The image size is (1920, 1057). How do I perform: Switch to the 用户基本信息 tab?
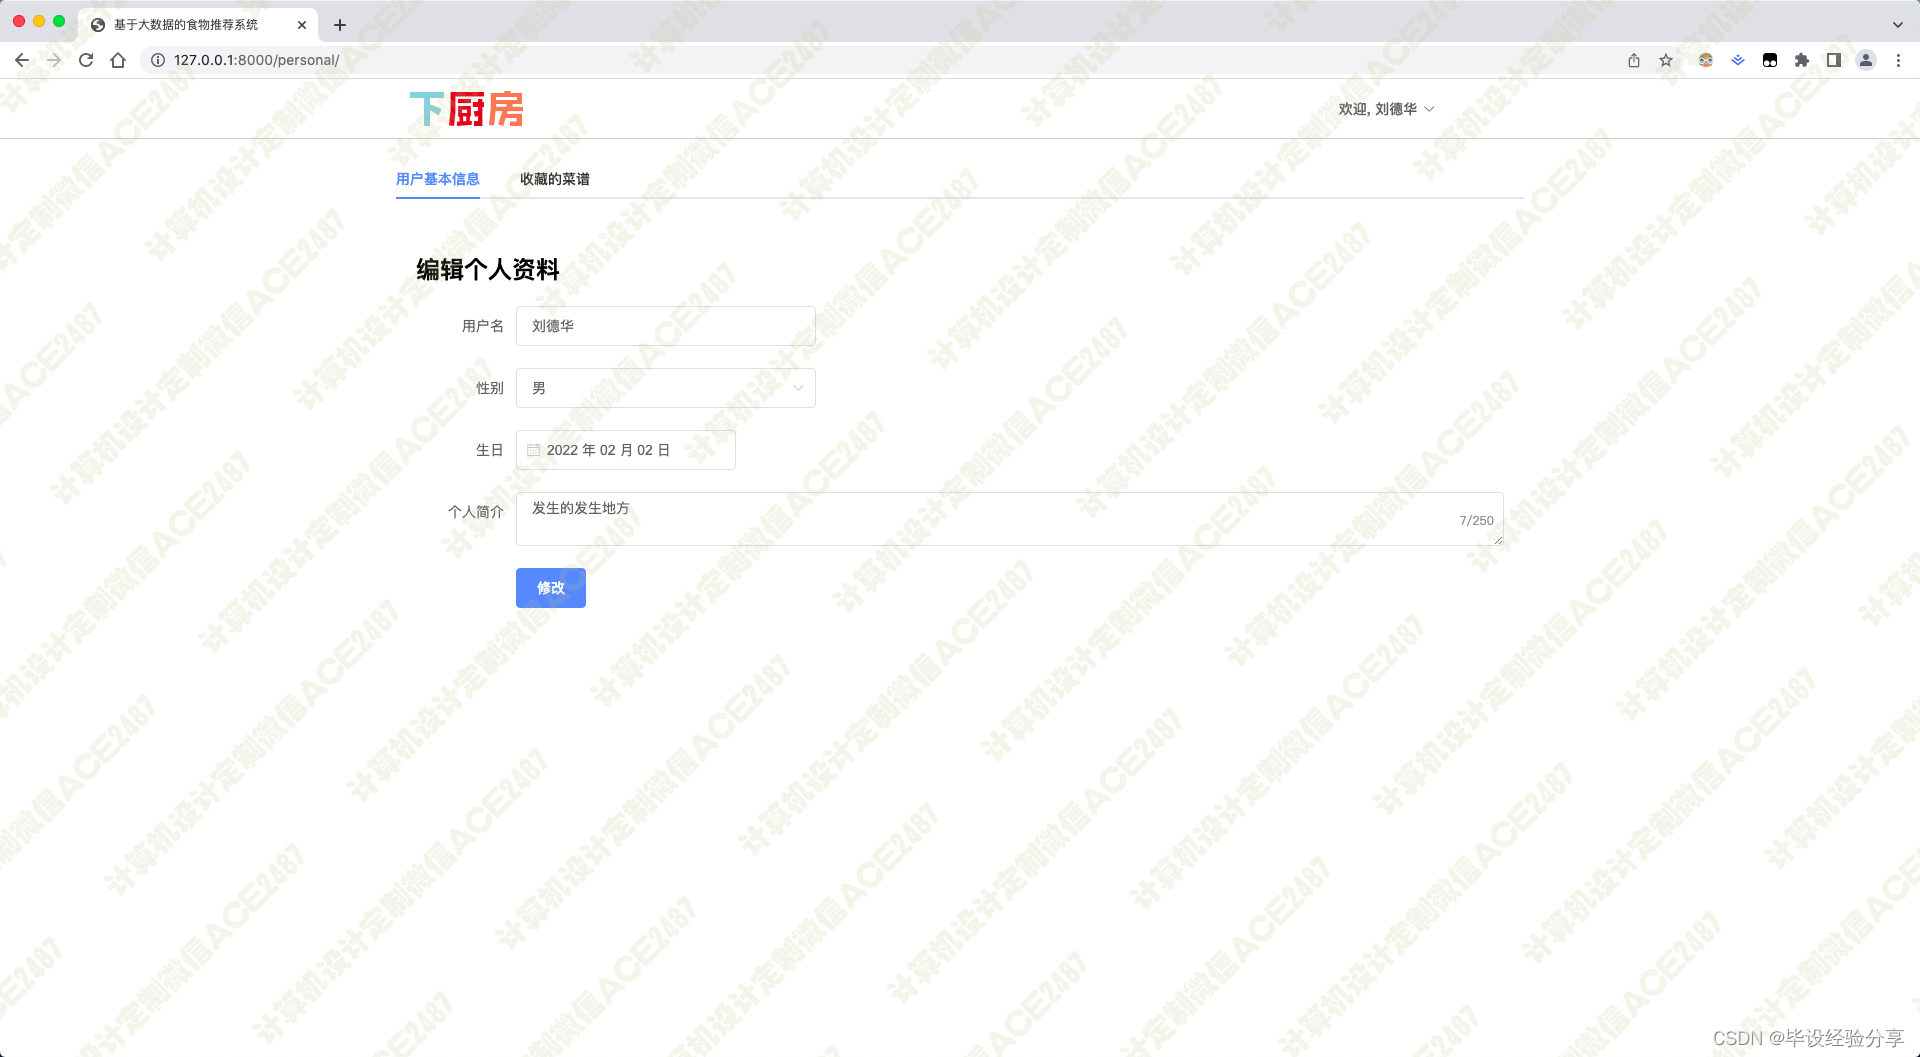coord(438,179)
